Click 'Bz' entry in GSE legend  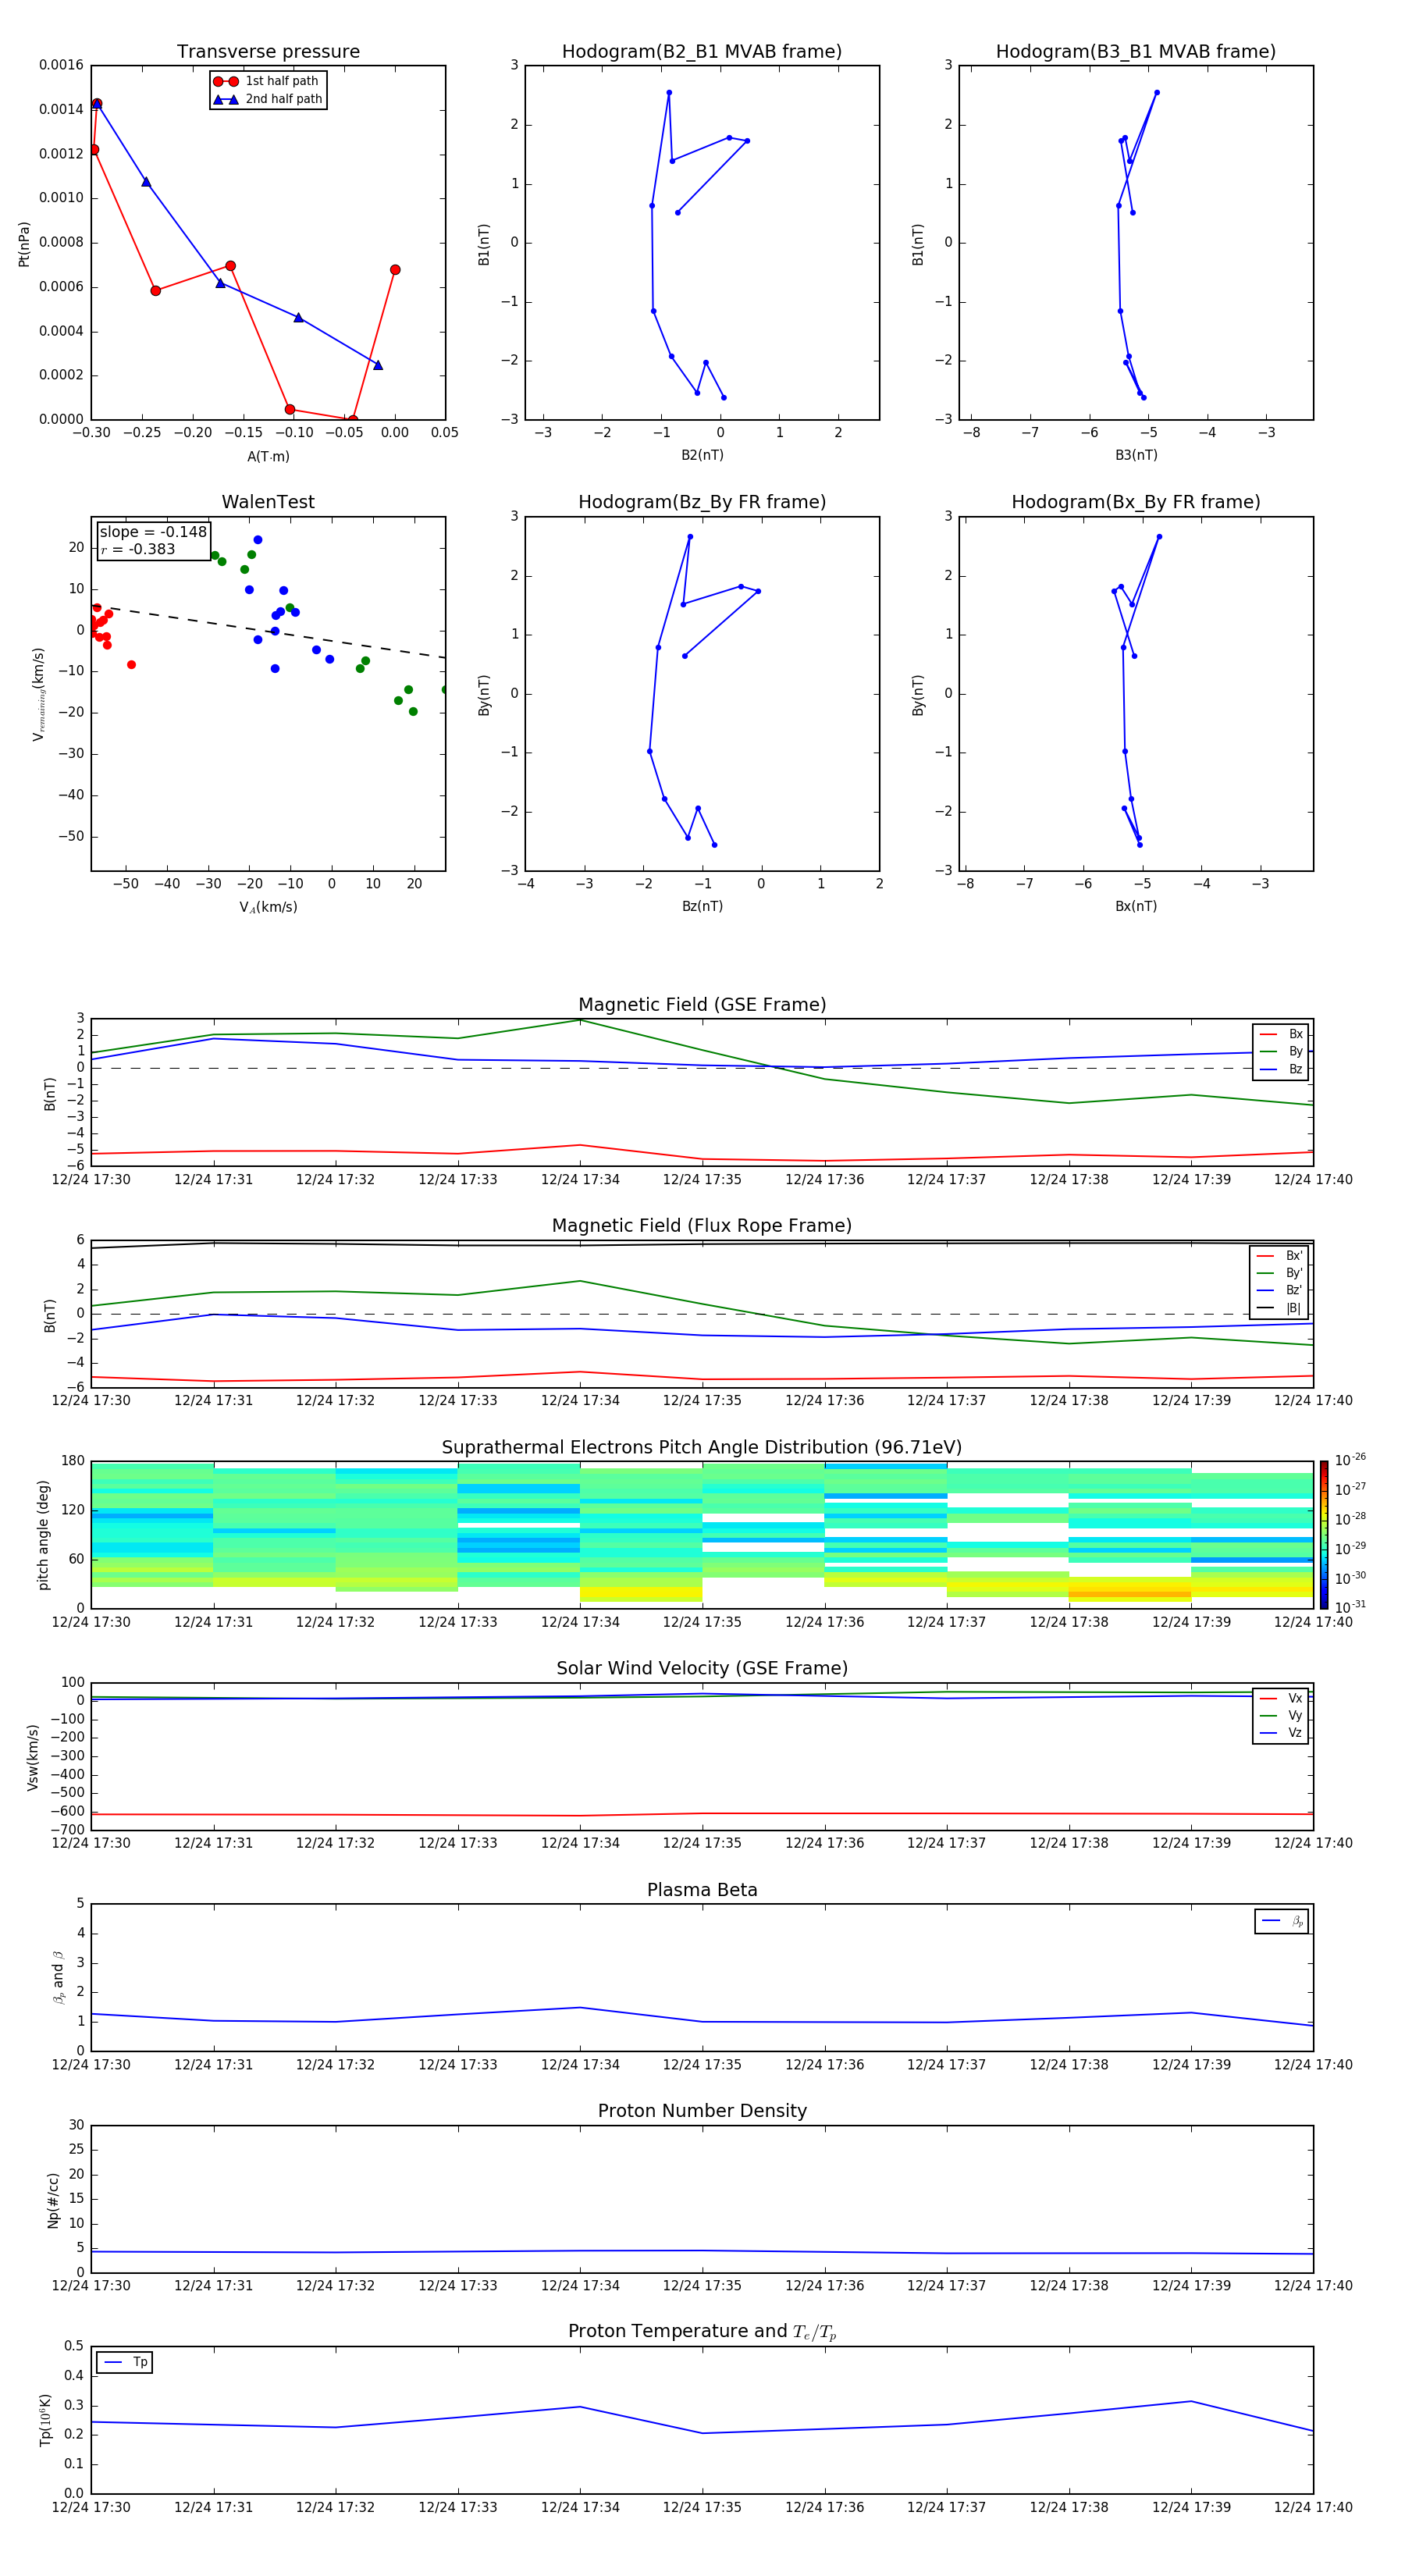(1281, 1070)
